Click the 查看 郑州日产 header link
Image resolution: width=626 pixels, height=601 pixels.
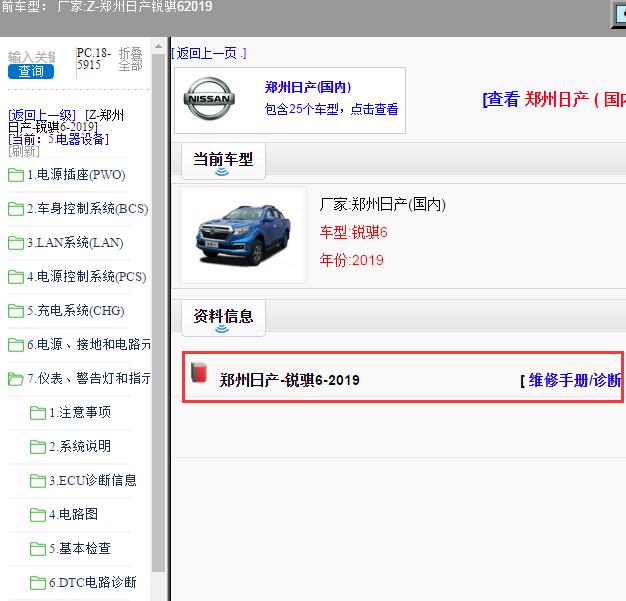tap(554, 99)
